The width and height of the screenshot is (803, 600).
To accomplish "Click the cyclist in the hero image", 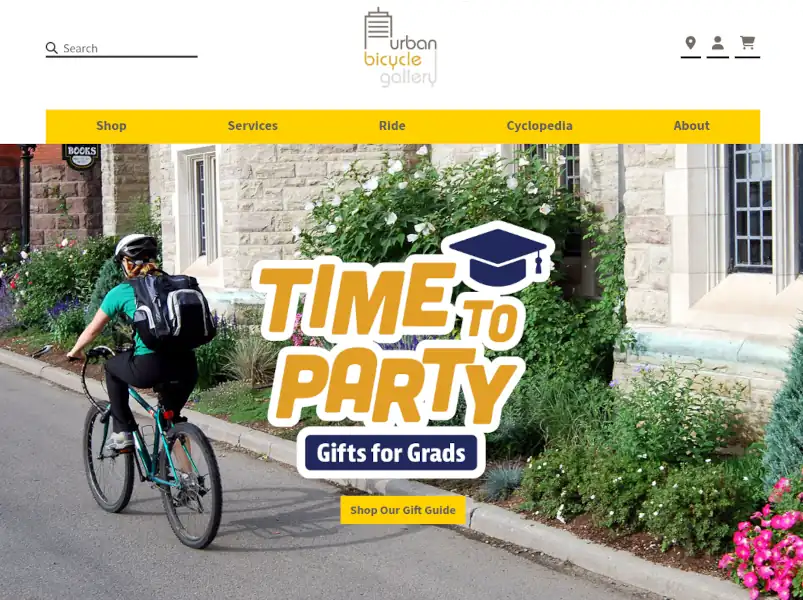I will point(149,390).
